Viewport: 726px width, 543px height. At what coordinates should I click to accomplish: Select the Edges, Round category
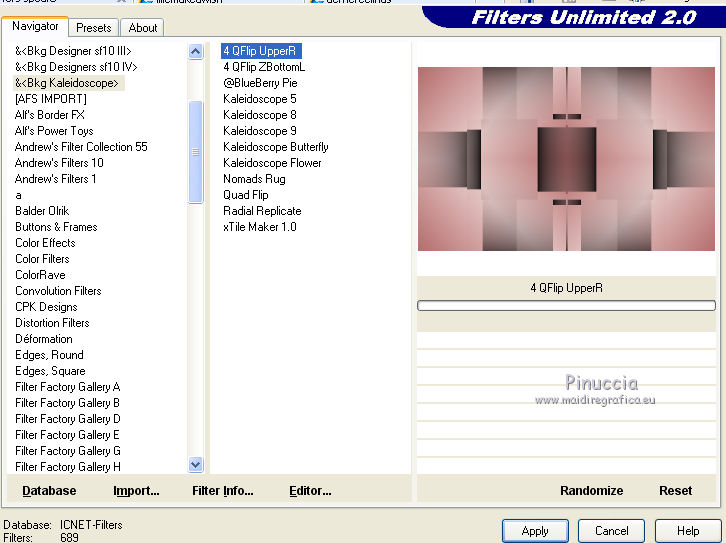[x=50, y=355]
